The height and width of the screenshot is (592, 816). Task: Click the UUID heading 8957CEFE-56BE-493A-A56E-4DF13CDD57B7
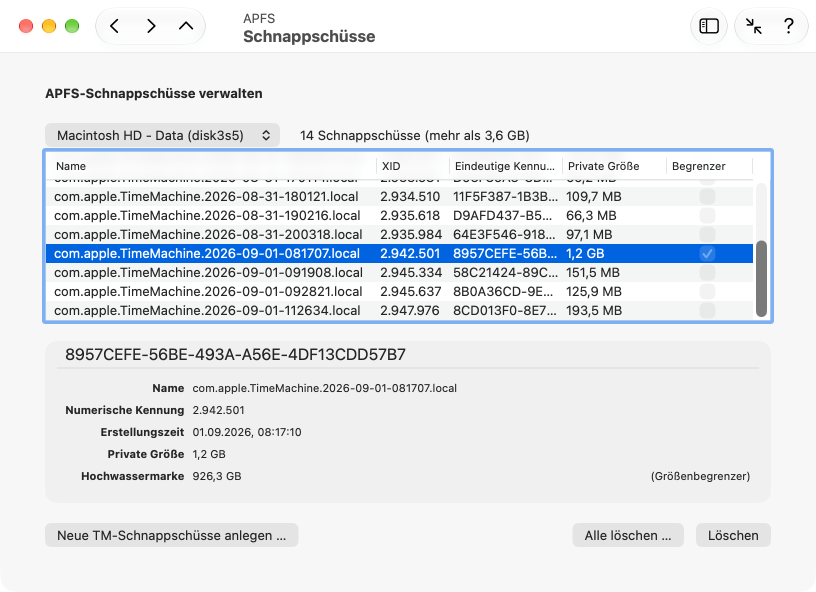[x=235, y=355]
